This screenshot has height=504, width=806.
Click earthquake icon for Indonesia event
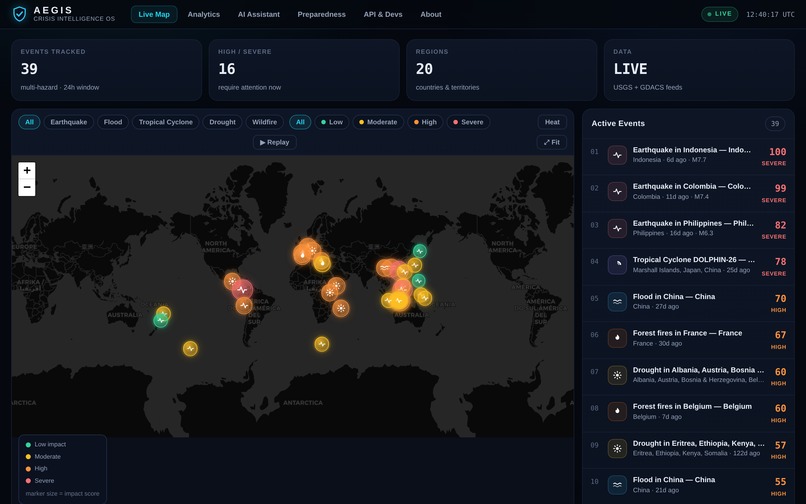point(617,155)
